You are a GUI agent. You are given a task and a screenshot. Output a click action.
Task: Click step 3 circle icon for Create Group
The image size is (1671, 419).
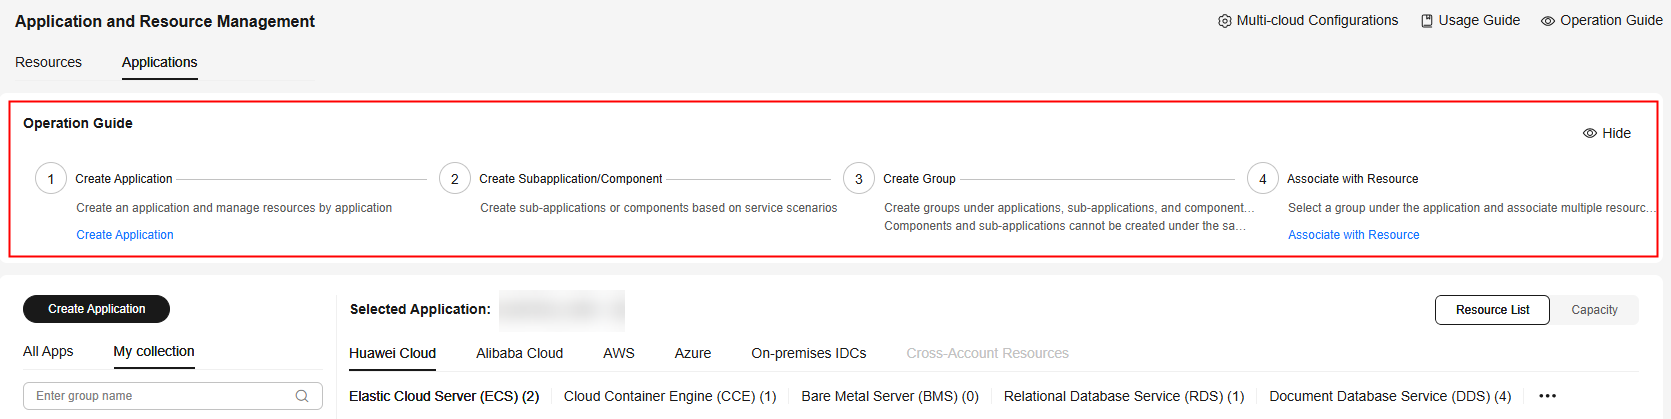(x=859, y=179)
